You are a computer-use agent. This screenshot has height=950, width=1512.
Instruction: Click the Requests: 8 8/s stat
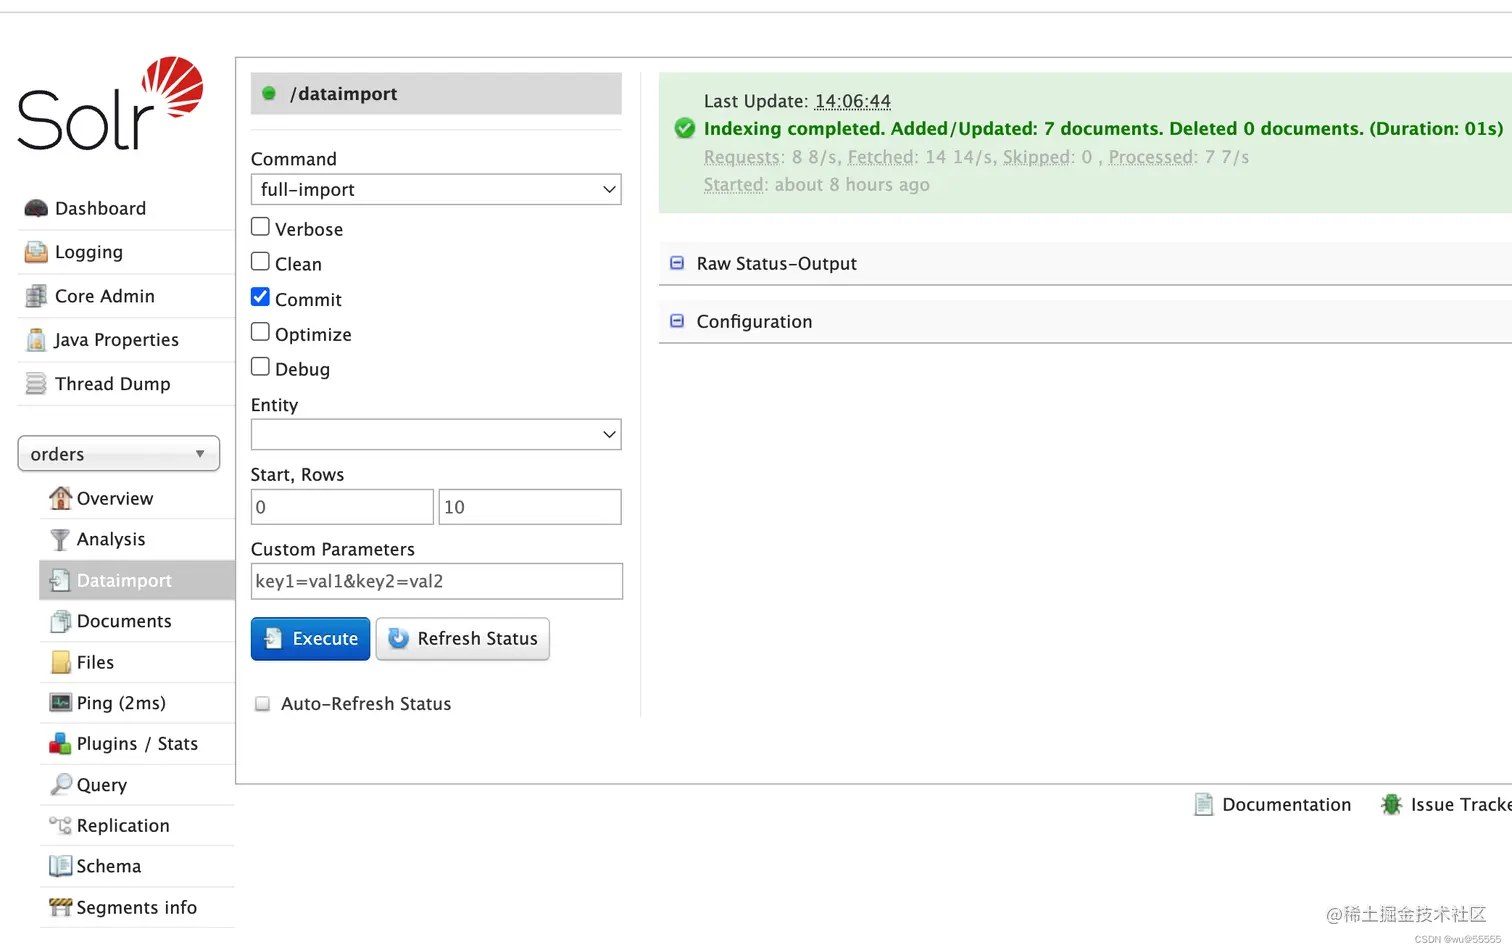tap(771, 157)
